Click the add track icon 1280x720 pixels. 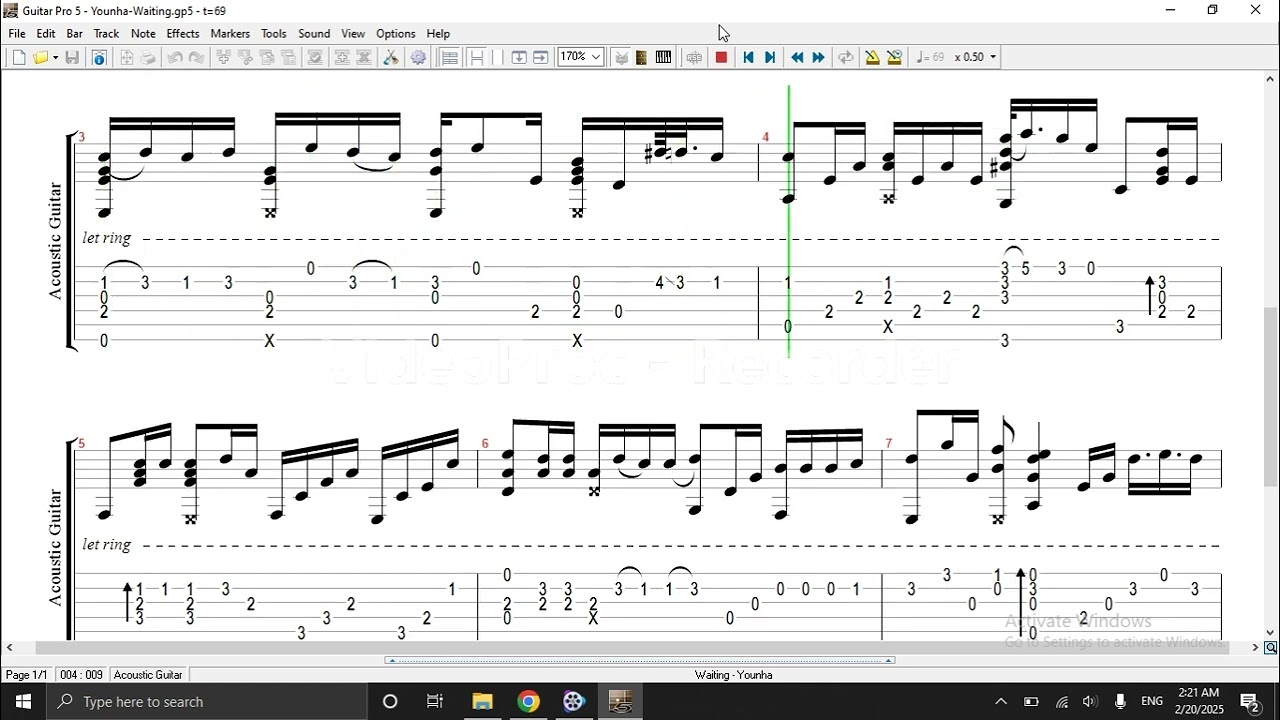(224, 58)
